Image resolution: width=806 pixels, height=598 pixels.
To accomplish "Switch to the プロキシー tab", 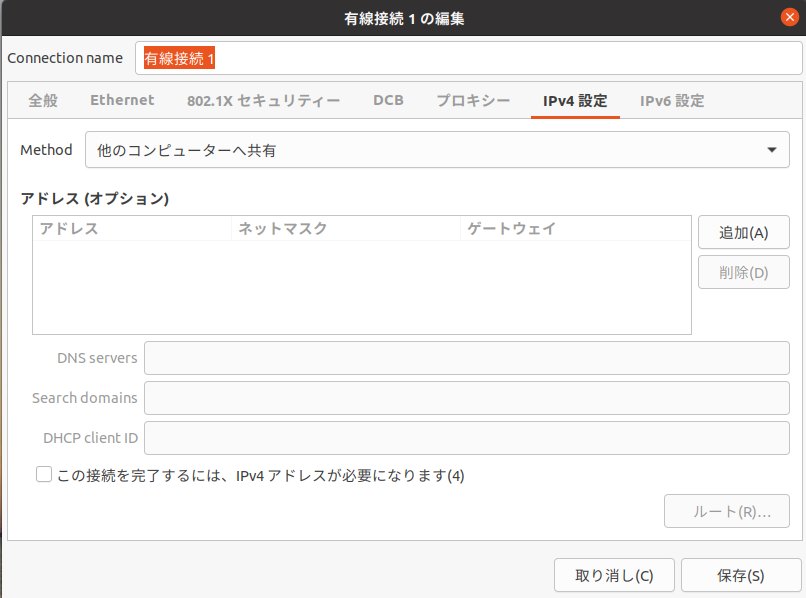I will [473, 100].
